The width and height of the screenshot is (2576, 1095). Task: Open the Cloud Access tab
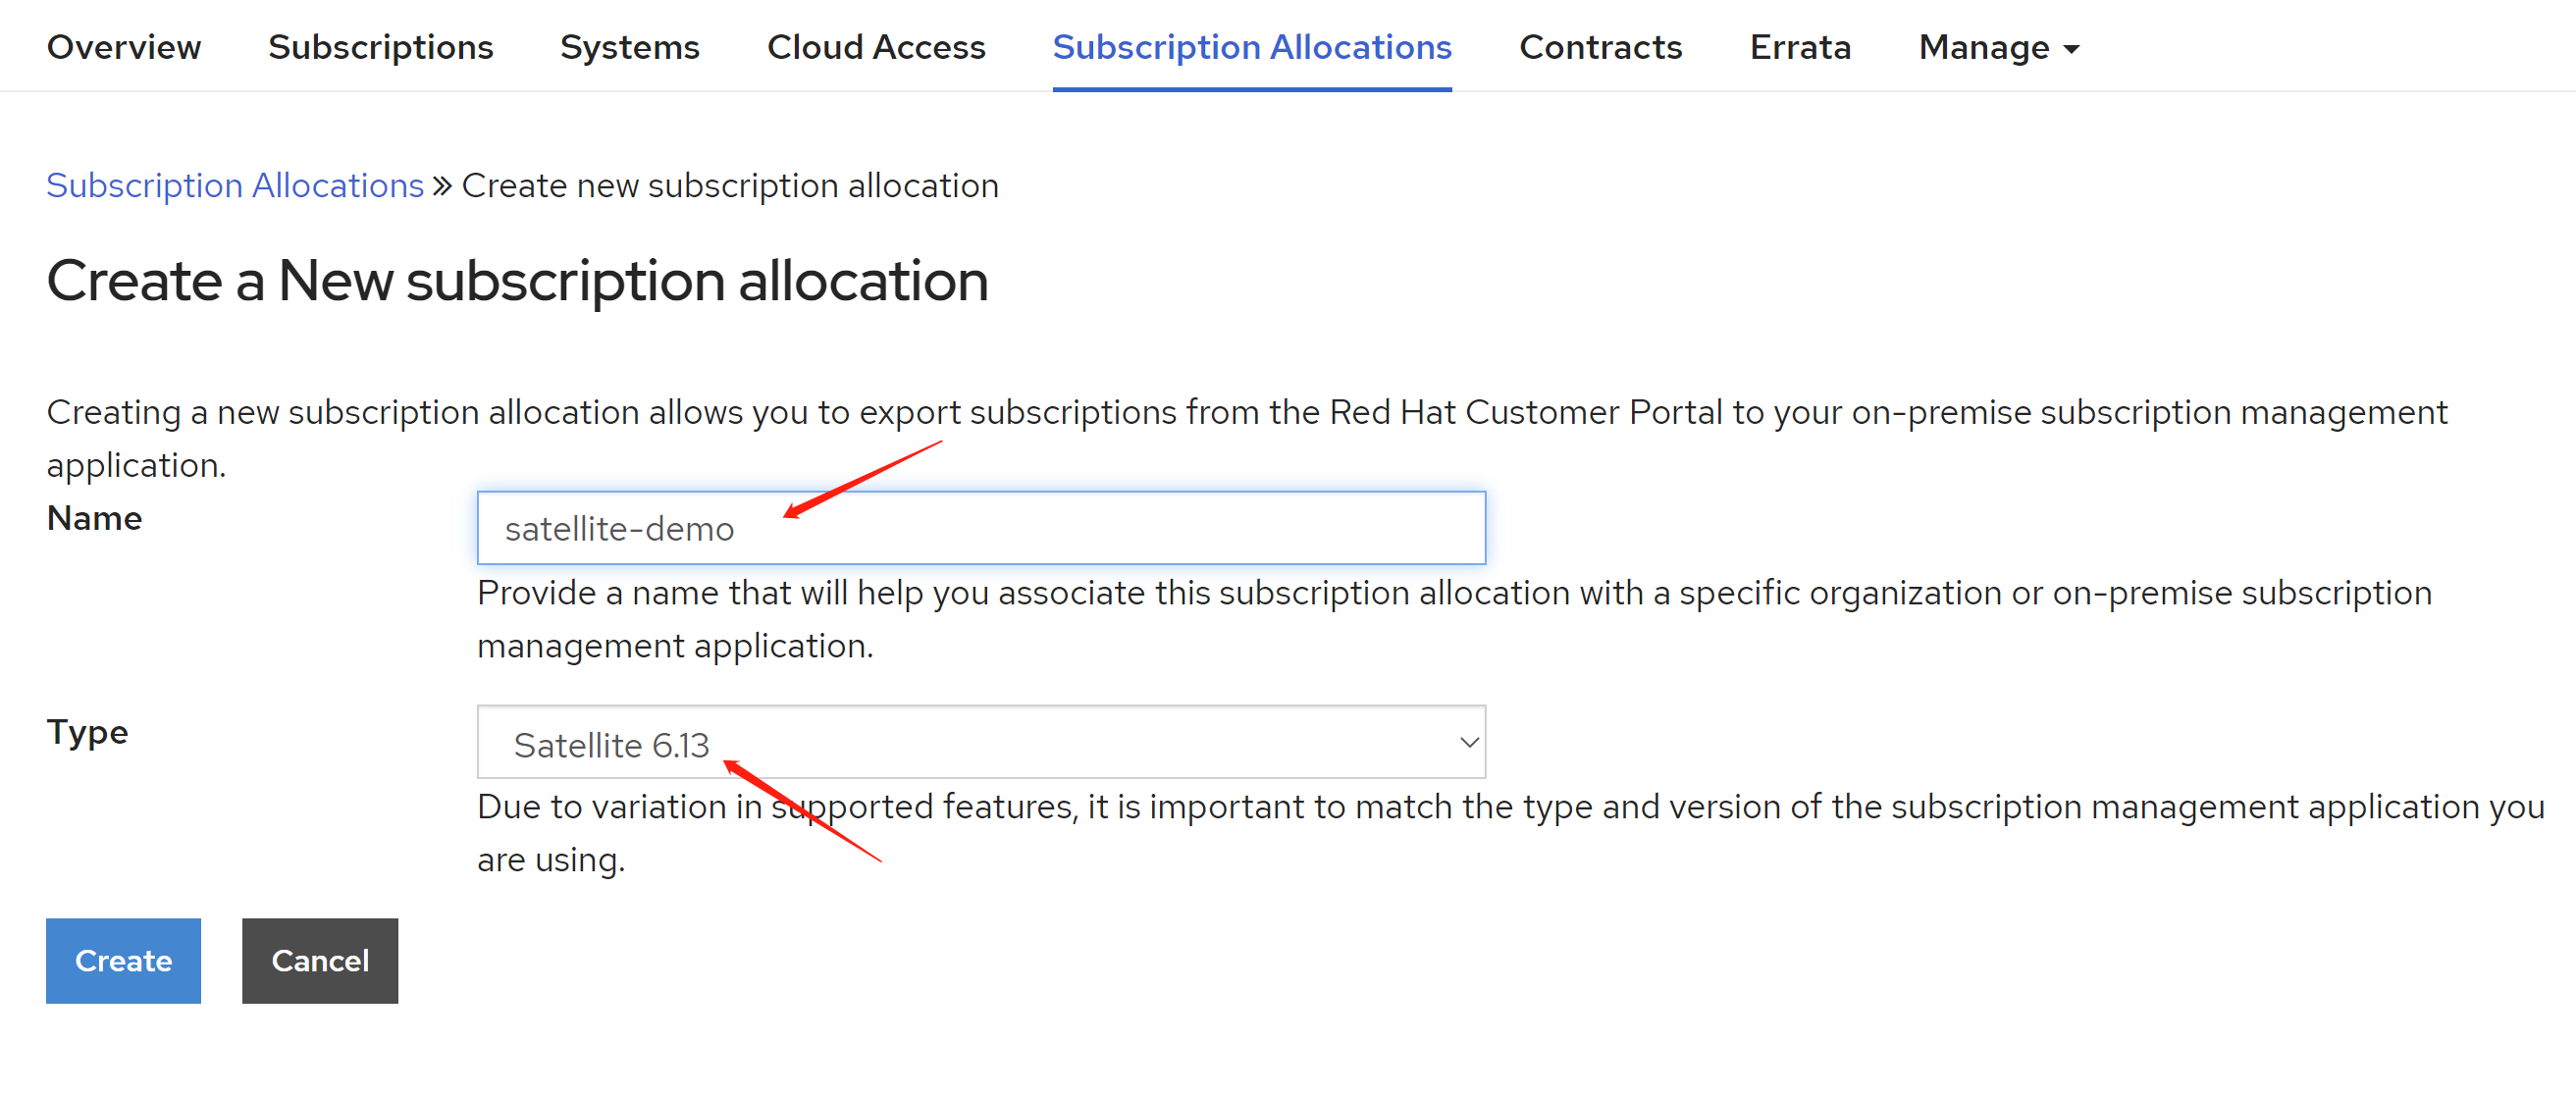875,47
